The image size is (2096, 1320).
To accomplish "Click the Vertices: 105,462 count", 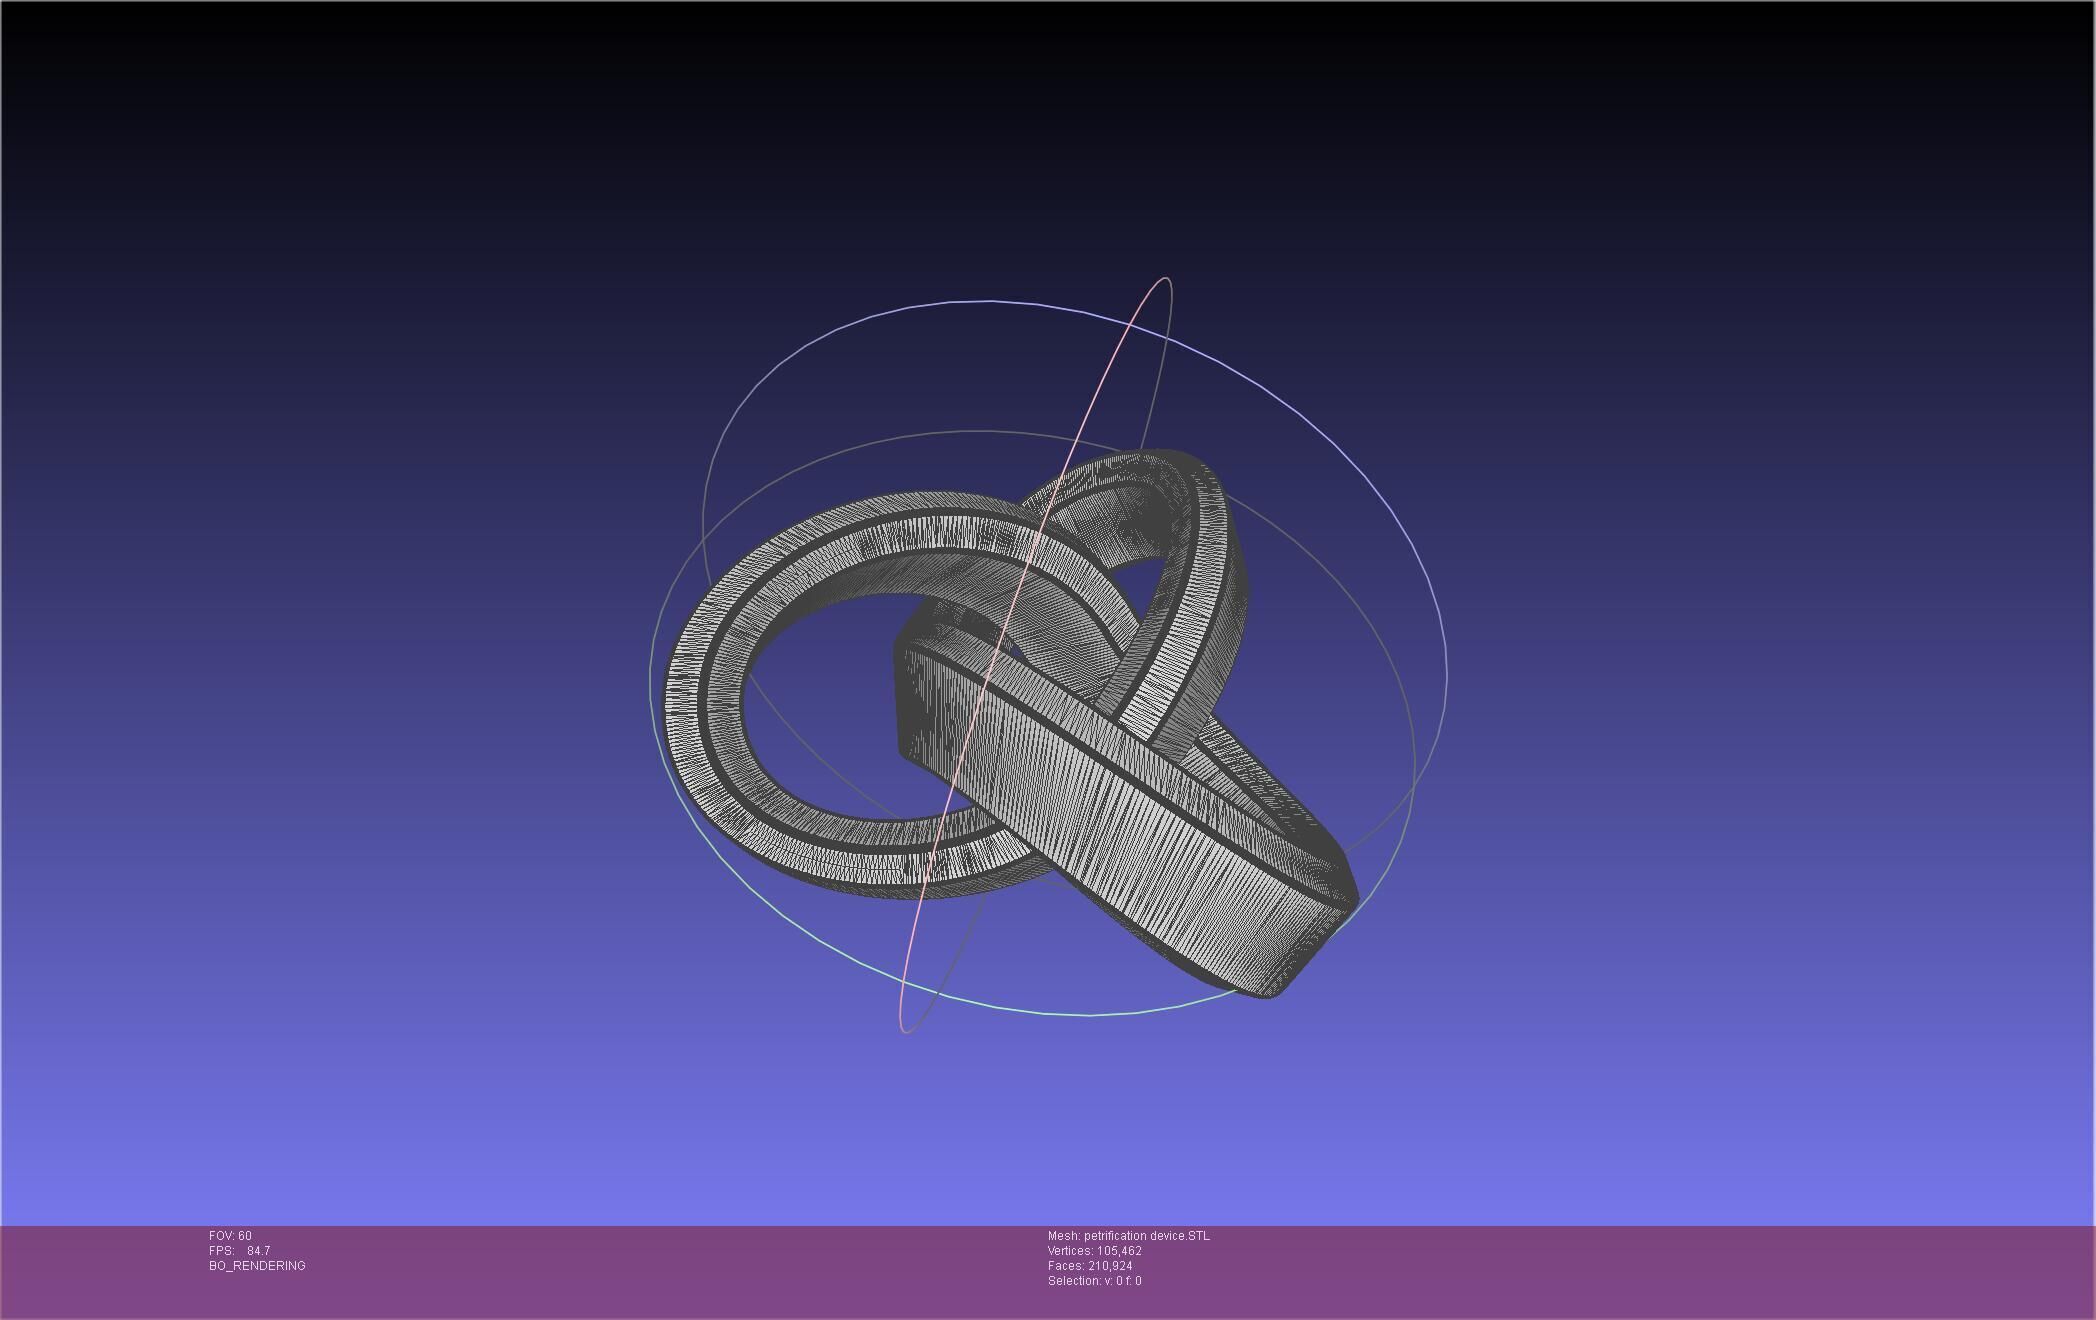I will [x=1094, y=1251].
